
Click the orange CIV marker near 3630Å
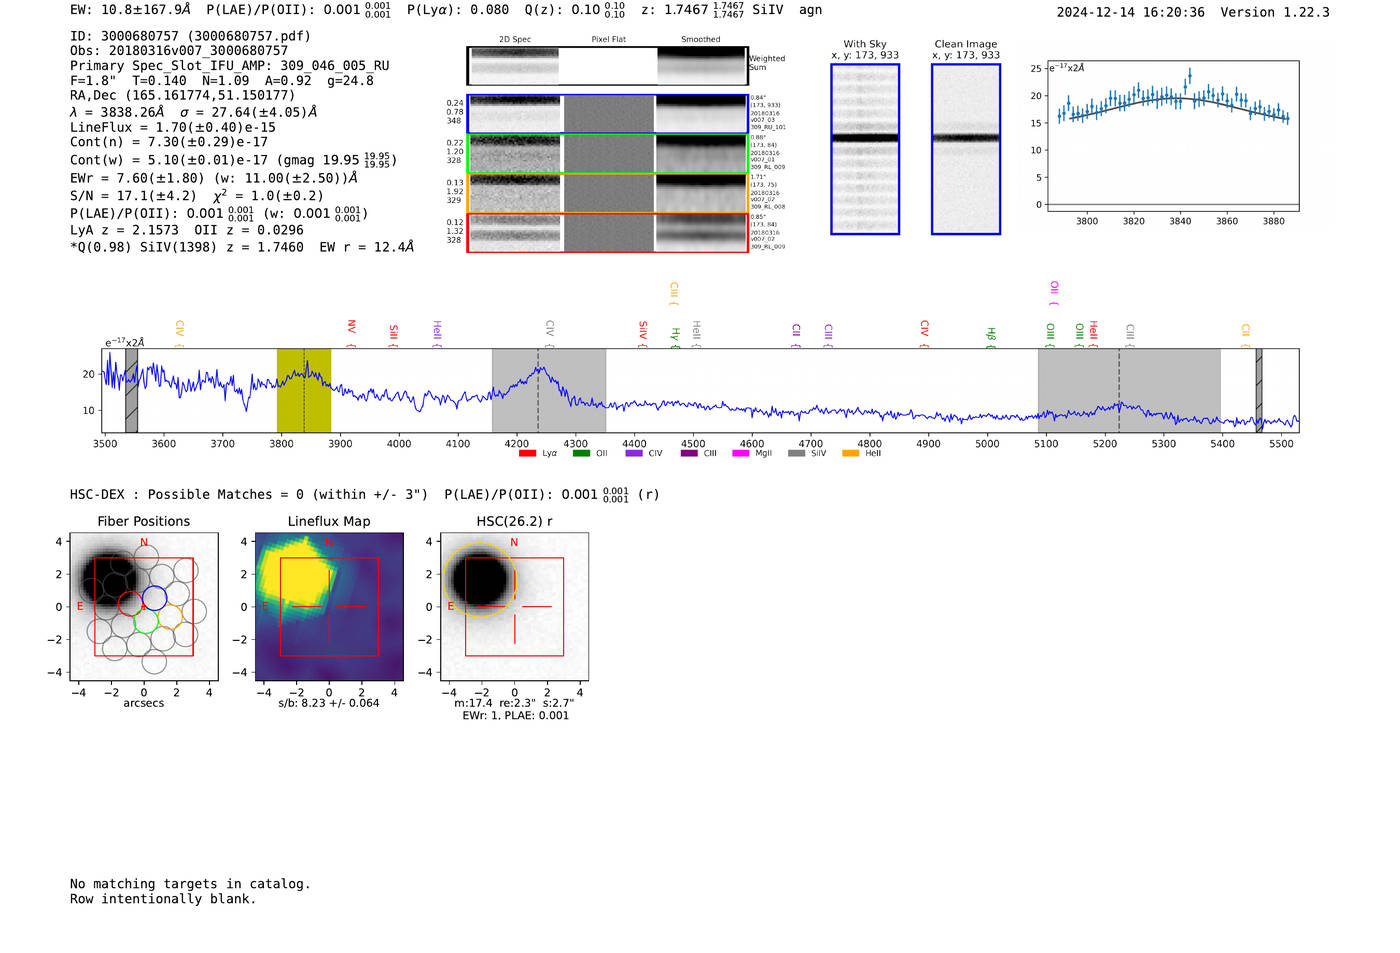[179, 334]
